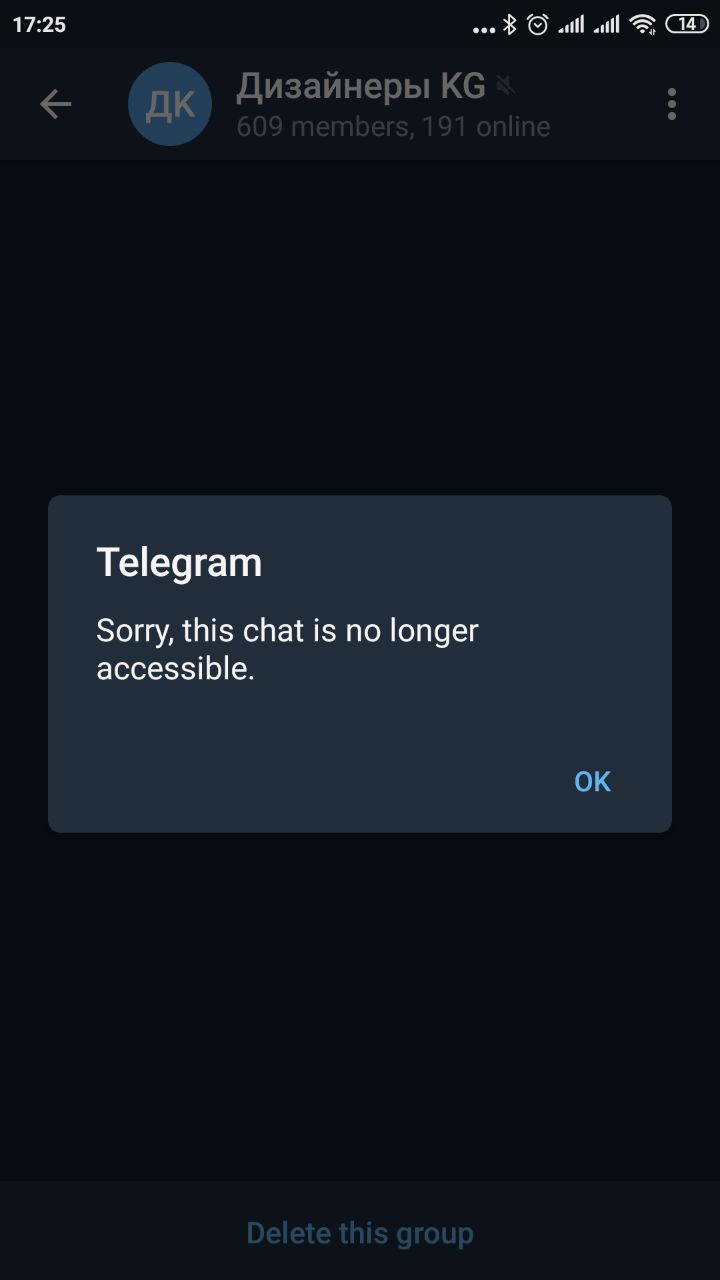Open the ДК group avatar

click(x=170, y=104)
